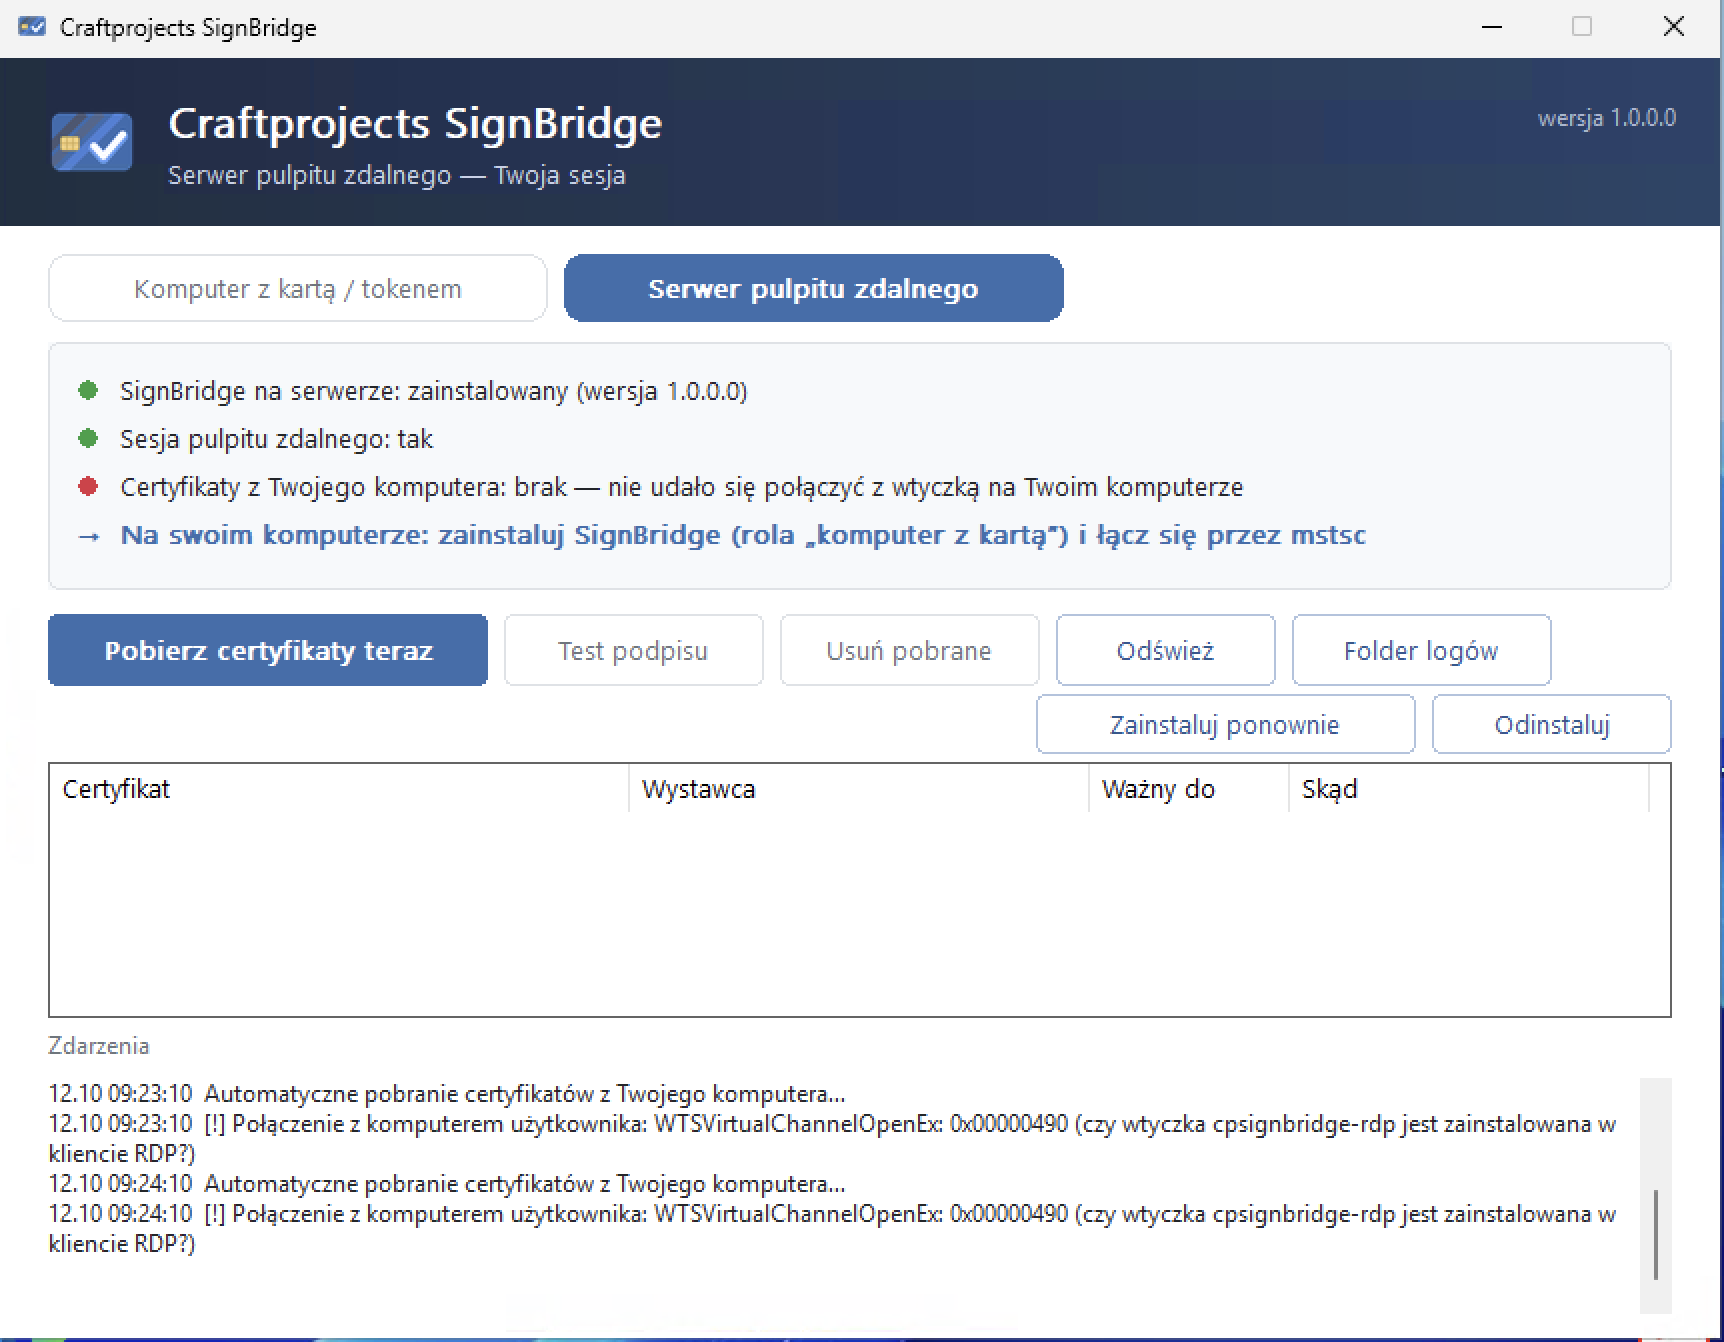The height and width of the screenshot is (1342, 1724).
Task: Click the red dot beside "Certyfikaty z Twojego komputera"
Action: [x=88, y=487]
